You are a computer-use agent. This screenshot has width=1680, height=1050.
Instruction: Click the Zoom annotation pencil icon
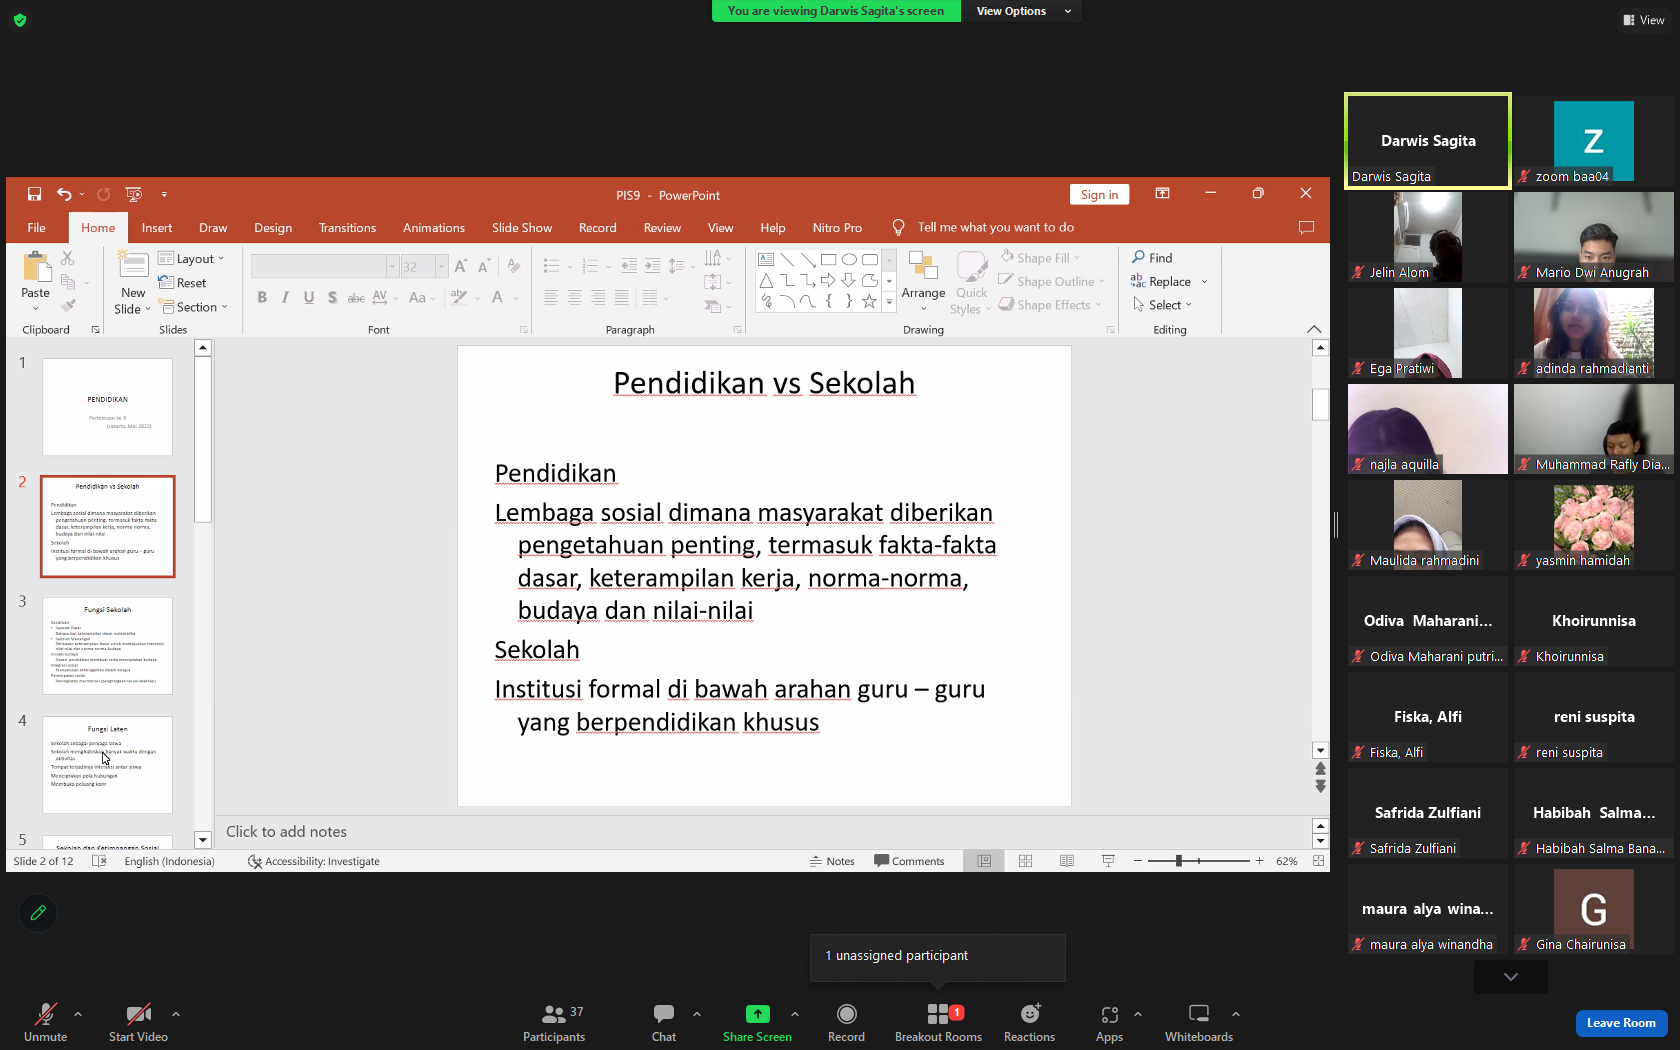tap(38, 912)
